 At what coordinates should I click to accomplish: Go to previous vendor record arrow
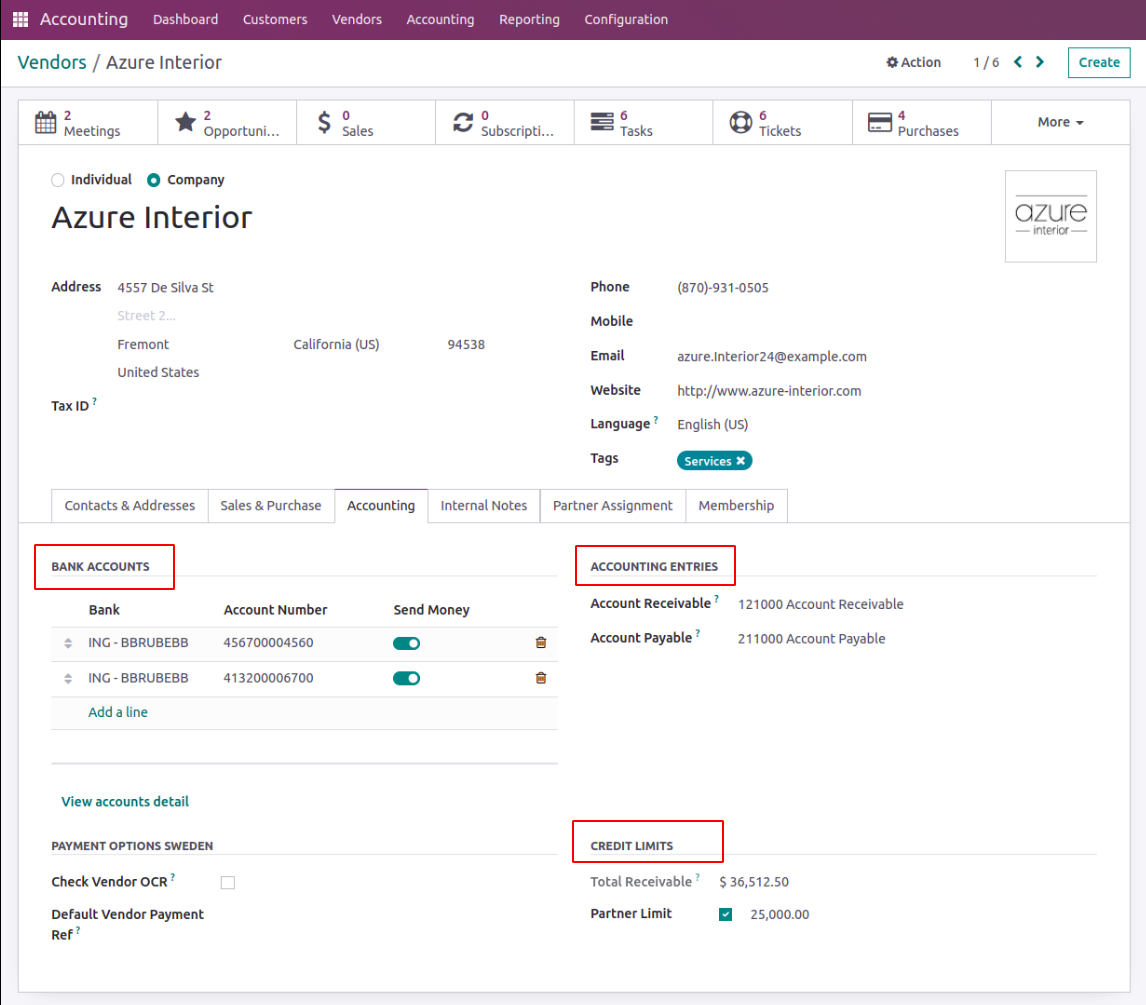pyautogui.click(x=1018, y=62)
